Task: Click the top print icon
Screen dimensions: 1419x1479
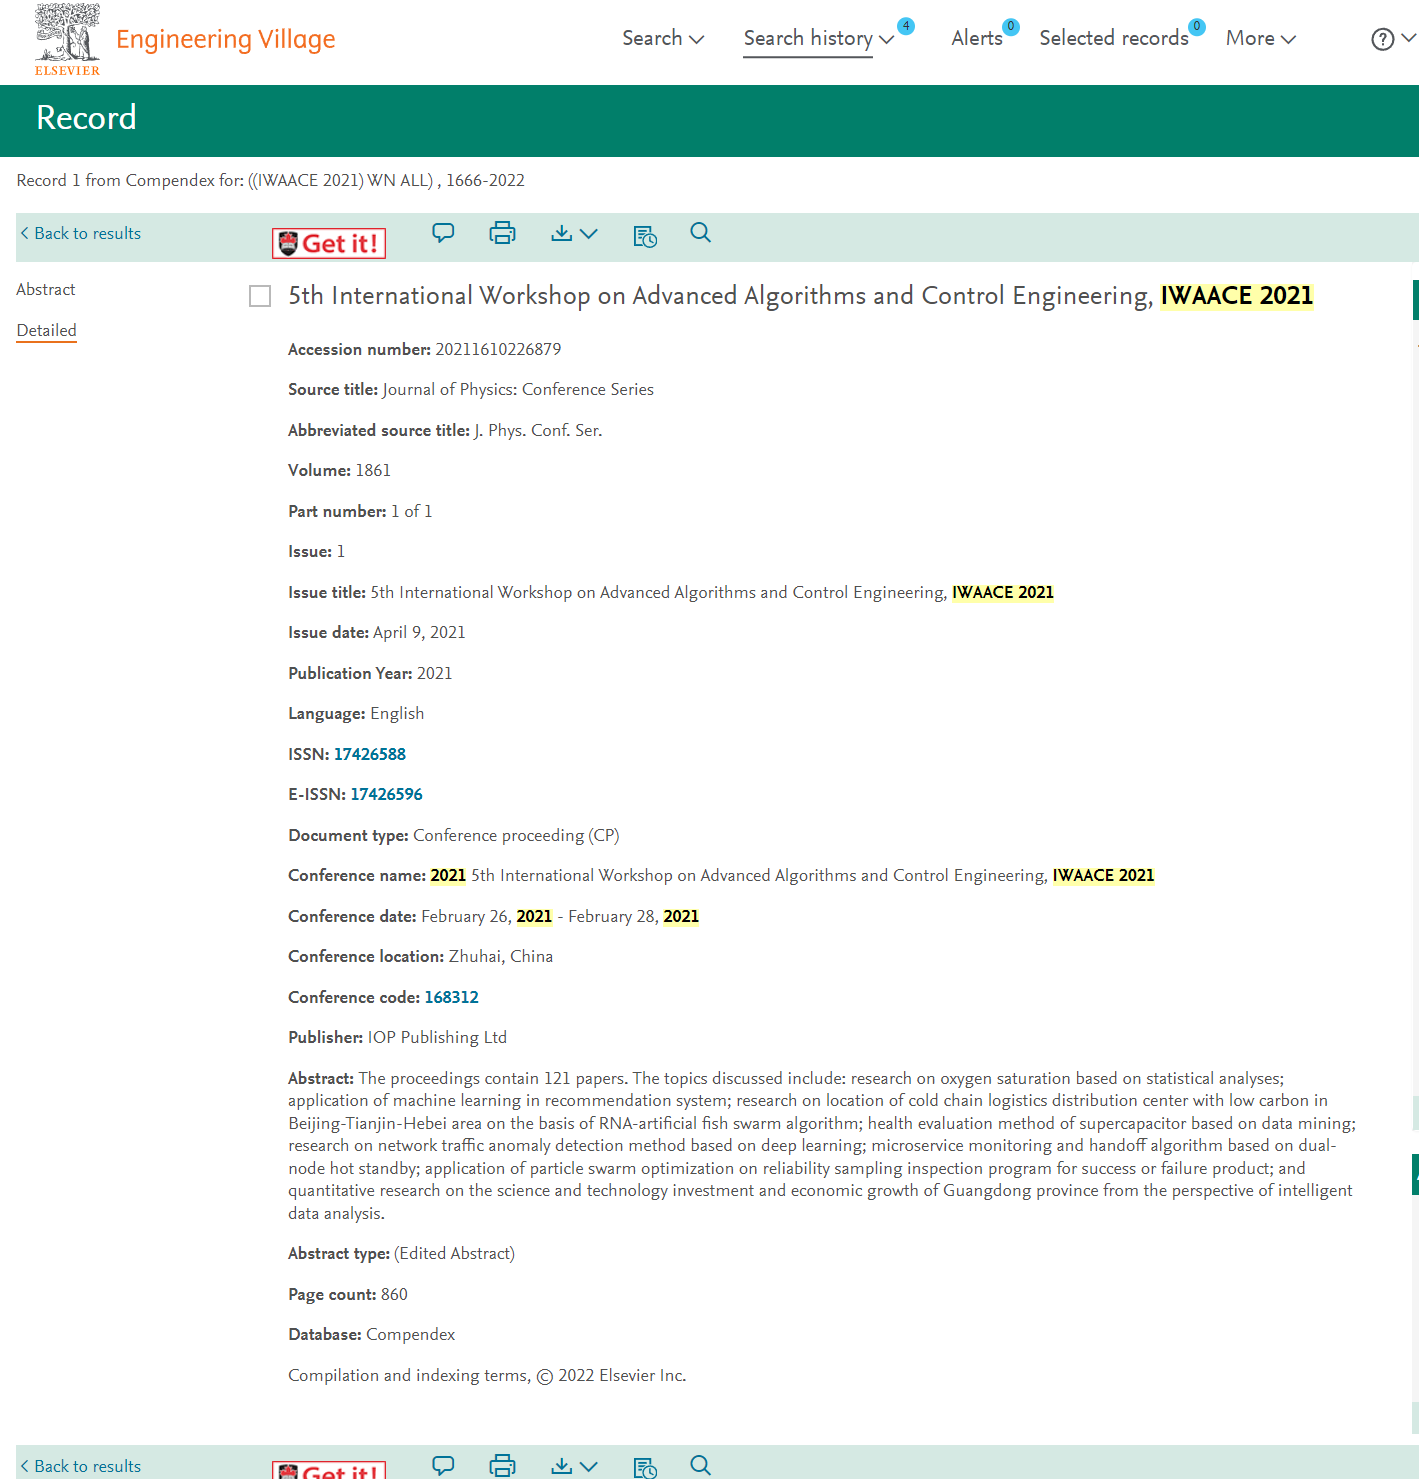Action: pos(502,233)
